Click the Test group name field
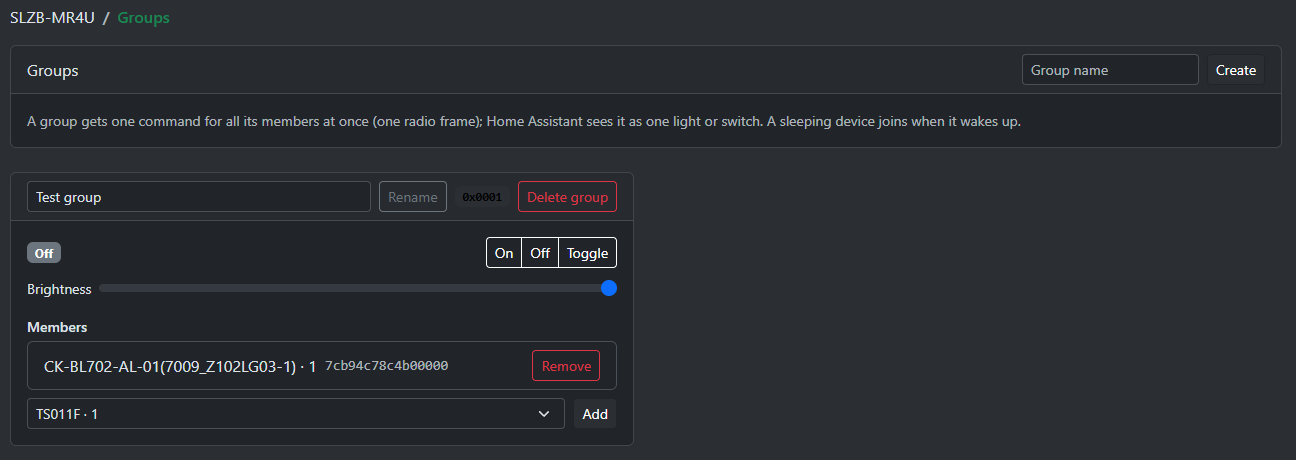Image resolution: width=1296 pixels, height=460 pixels. tap(199, 197)
